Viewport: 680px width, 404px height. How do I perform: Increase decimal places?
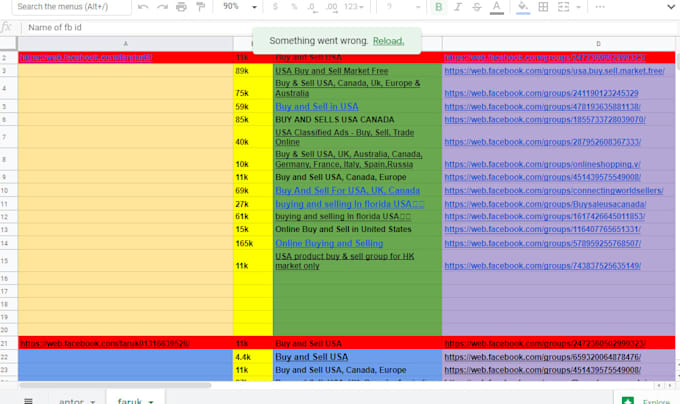[x=331, y=7]
